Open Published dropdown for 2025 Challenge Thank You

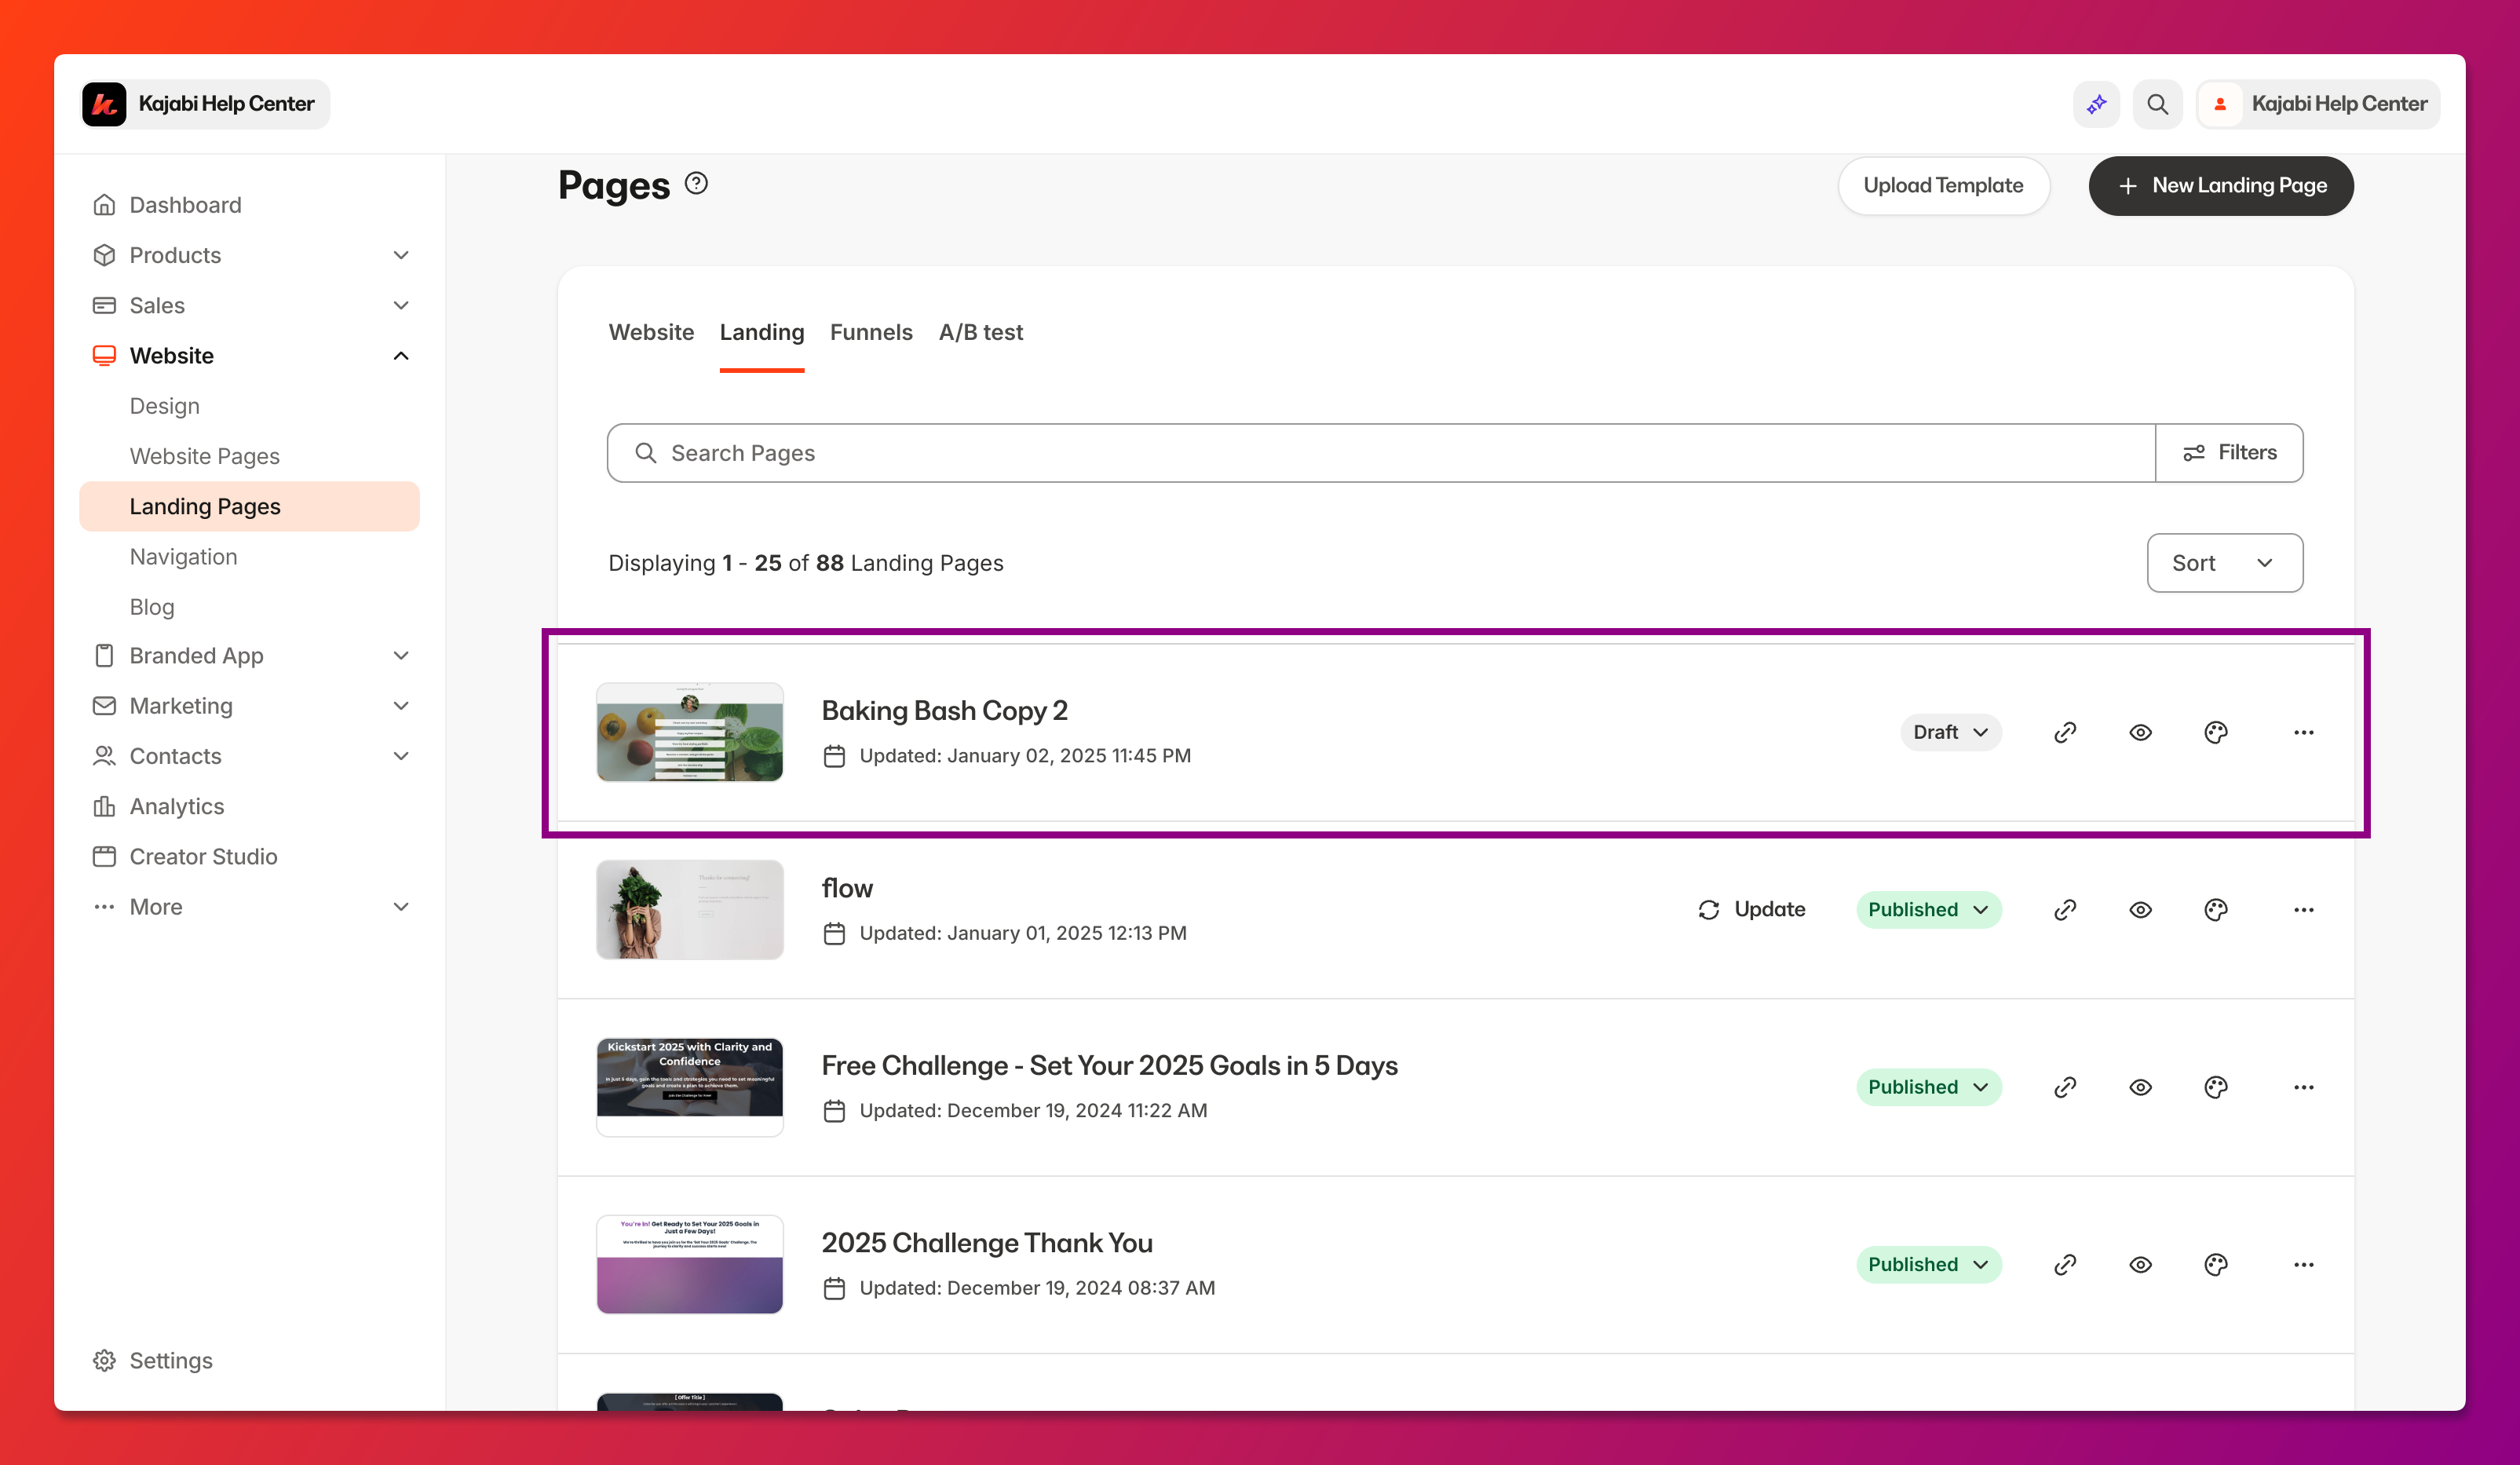point(1929,1265)
